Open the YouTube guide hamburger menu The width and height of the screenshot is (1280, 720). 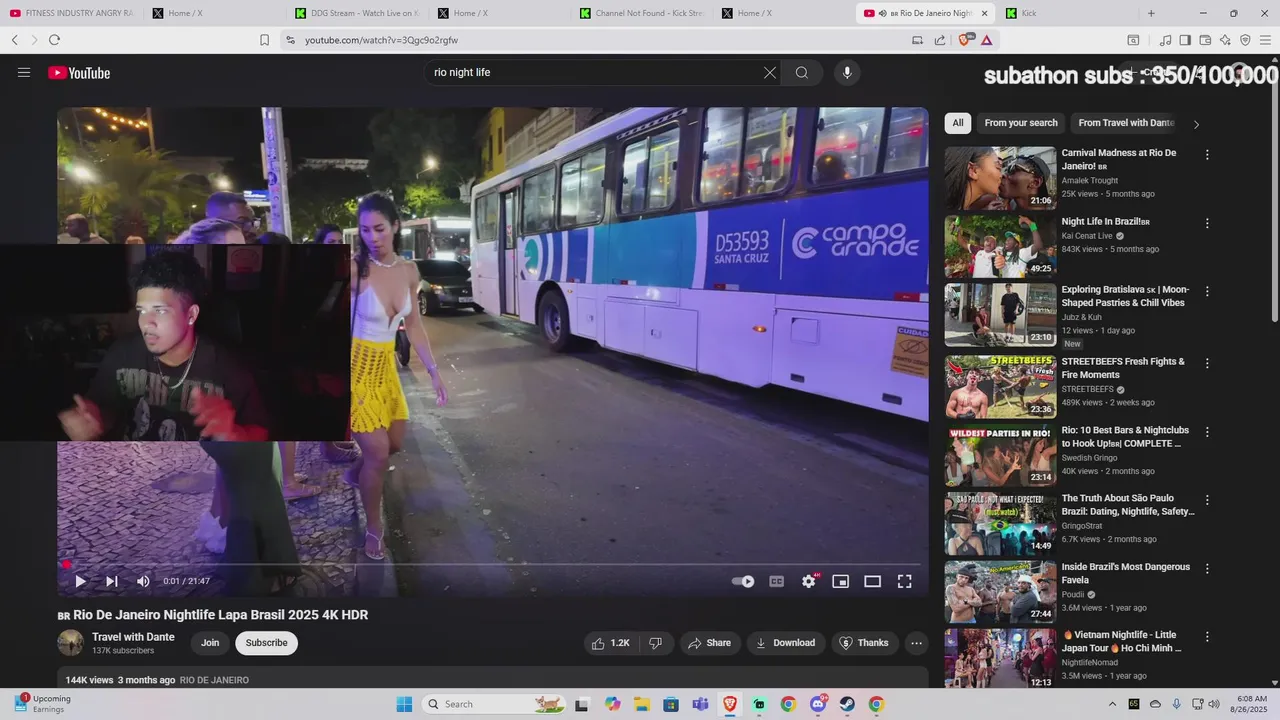point(24,72)
